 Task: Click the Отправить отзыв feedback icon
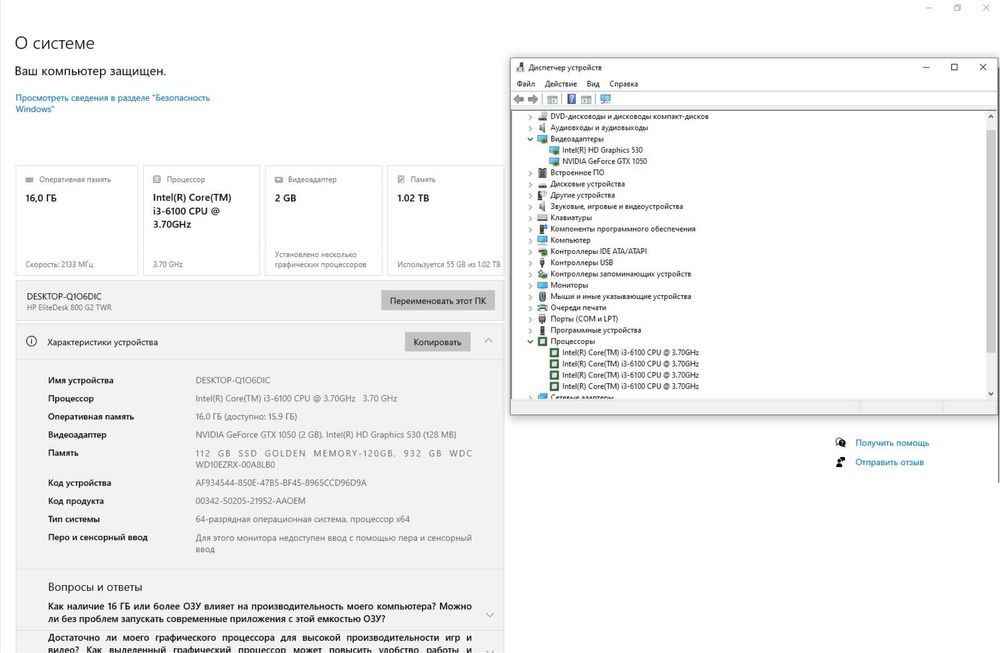841,462
